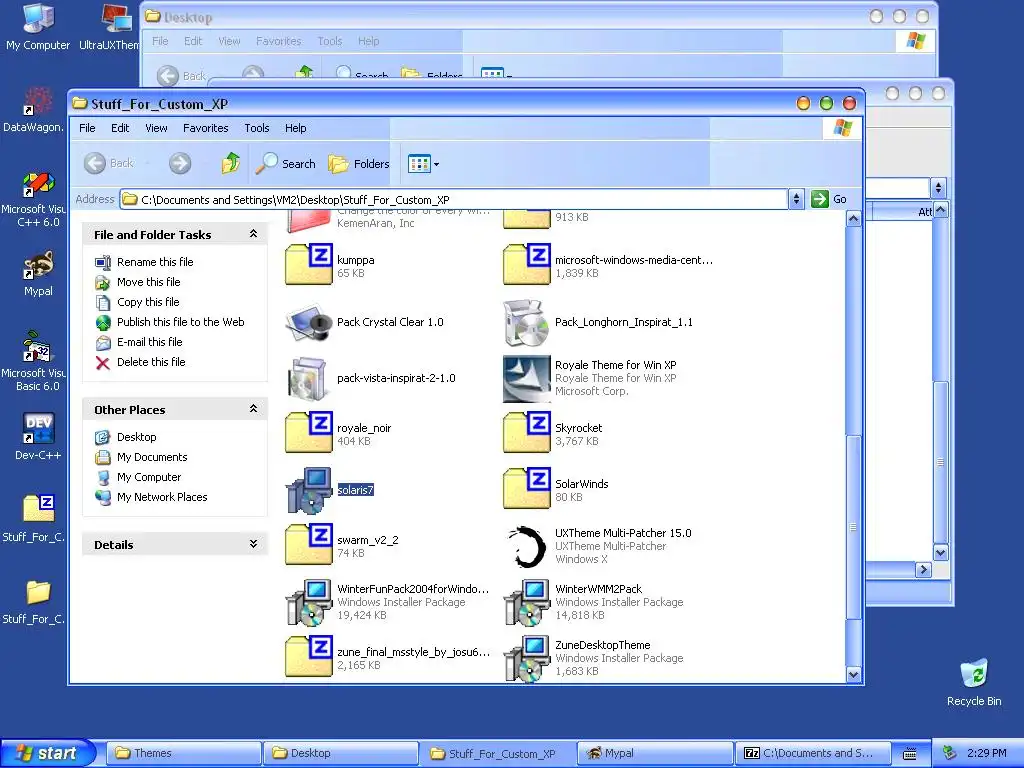Select Microsoft Visual C++ 6.0 shortcut
The width and height of the screenshot is (1024, 768).
click(x=34, y=199)
